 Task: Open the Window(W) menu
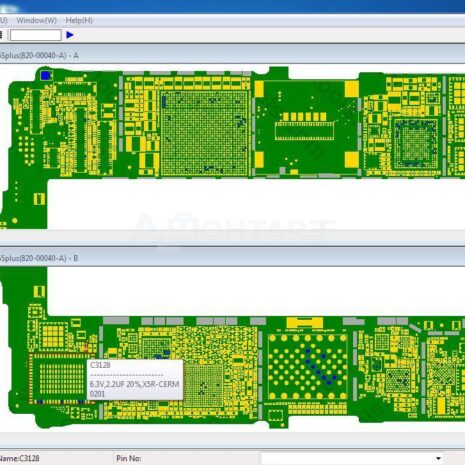click(x=37, y=20)
